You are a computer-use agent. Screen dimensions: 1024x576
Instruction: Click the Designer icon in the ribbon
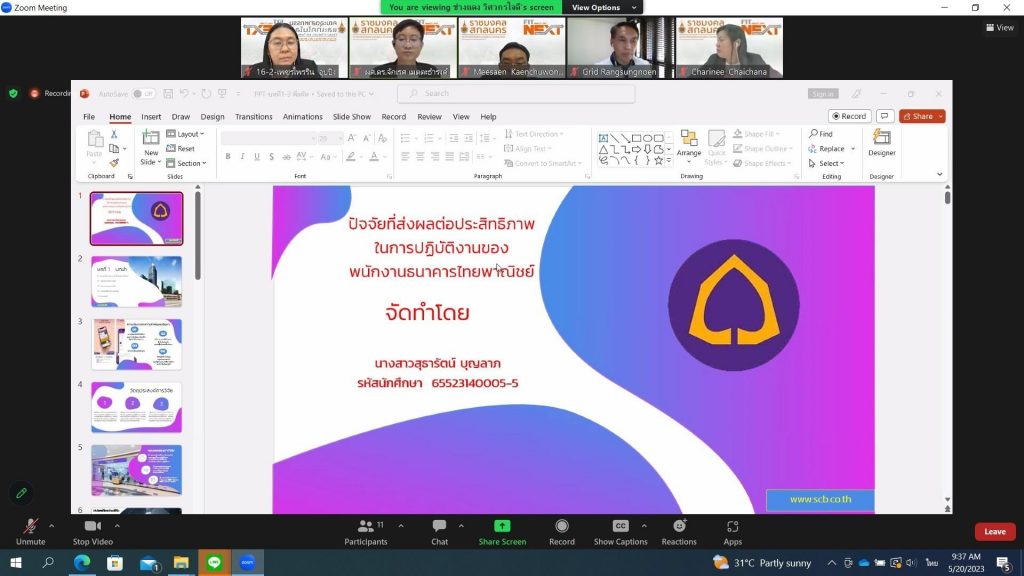click(881, 143)
